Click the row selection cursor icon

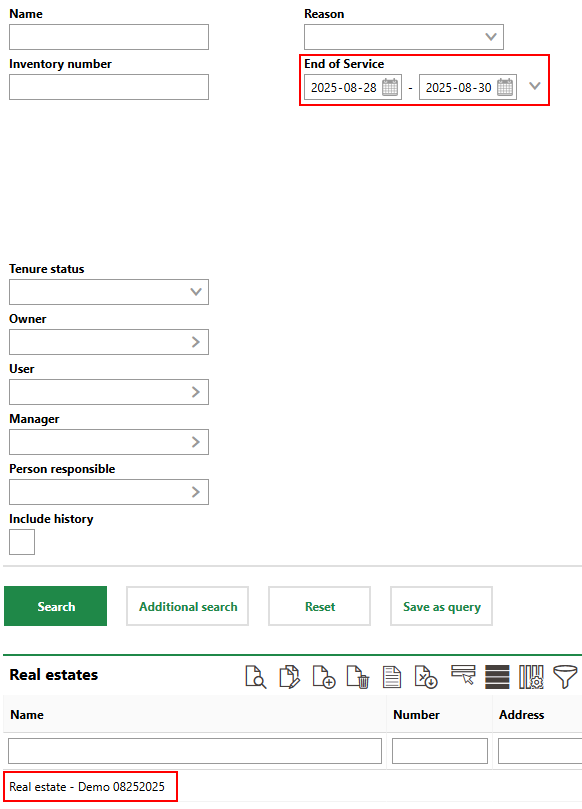click(463, 675)
